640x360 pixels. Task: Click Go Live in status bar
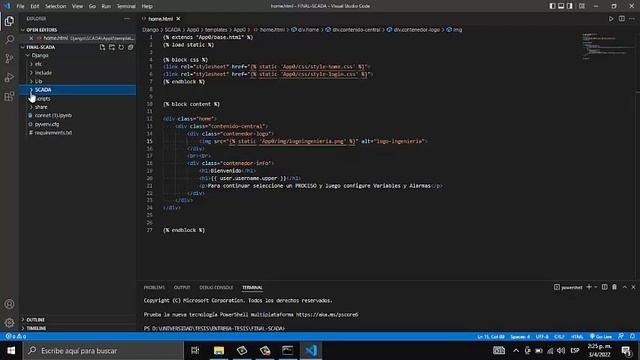(x=601, y=336)
